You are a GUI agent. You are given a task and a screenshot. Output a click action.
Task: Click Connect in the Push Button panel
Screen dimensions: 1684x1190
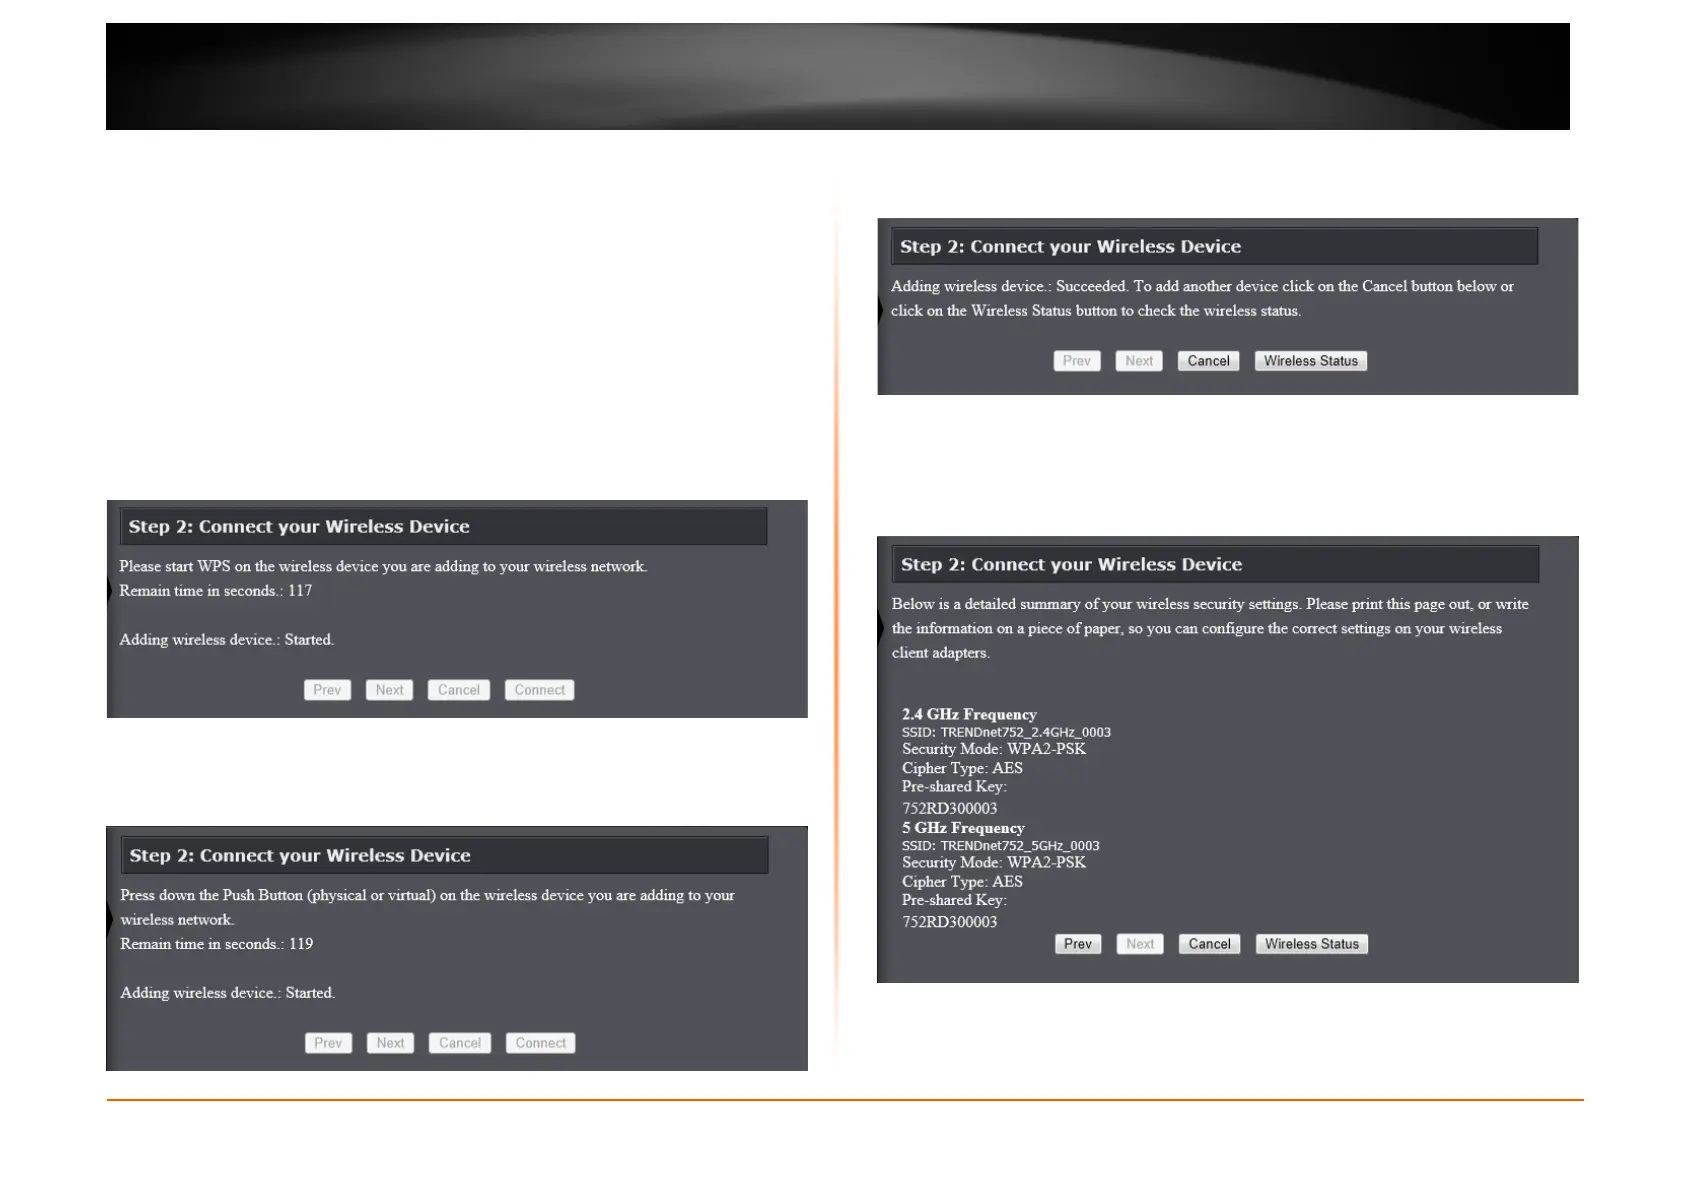coord(541,1043)
